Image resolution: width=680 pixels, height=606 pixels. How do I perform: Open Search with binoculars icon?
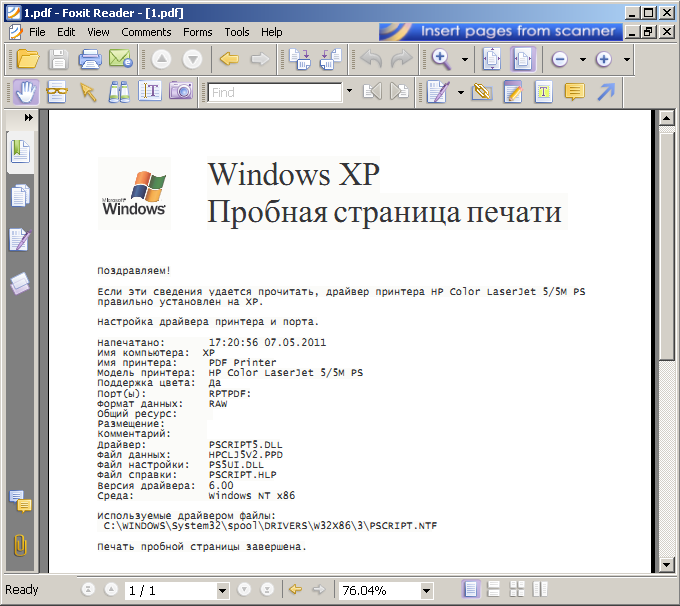click(x=119, y=92)
